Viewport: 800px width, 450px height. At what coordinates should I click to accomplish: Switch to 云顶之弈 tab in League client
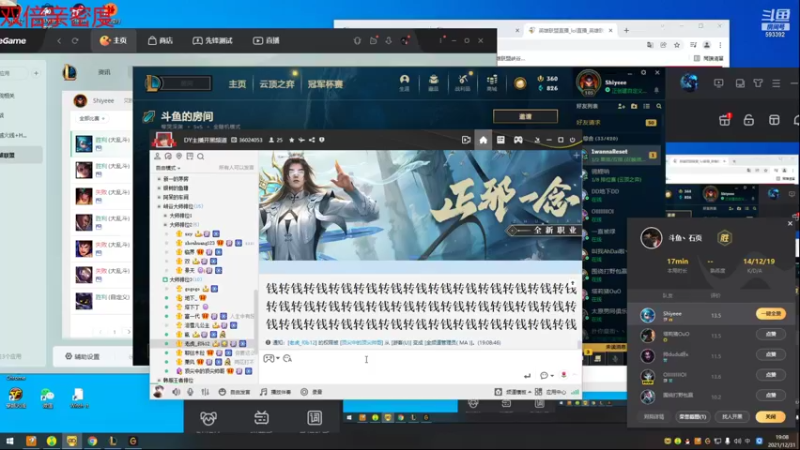[x=277, y=84]
